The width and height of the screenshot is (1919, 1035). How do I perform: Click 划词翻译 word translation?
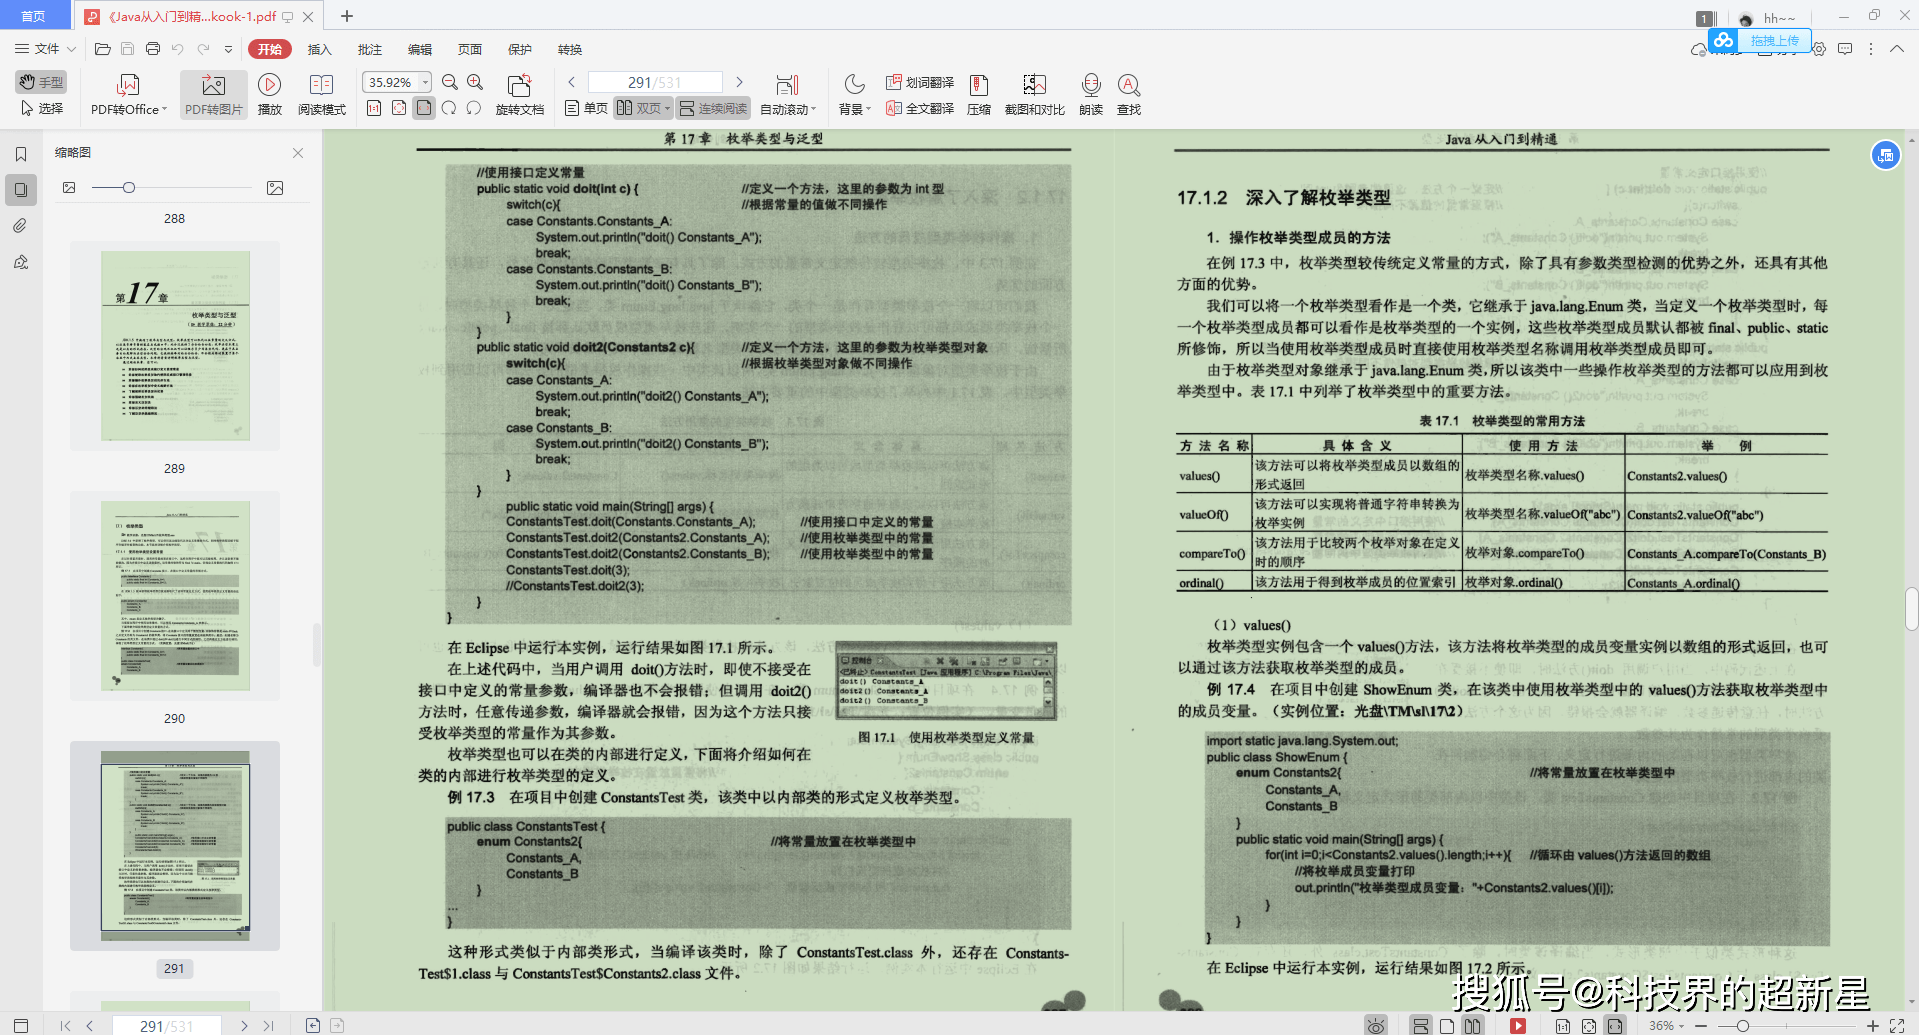920,82
